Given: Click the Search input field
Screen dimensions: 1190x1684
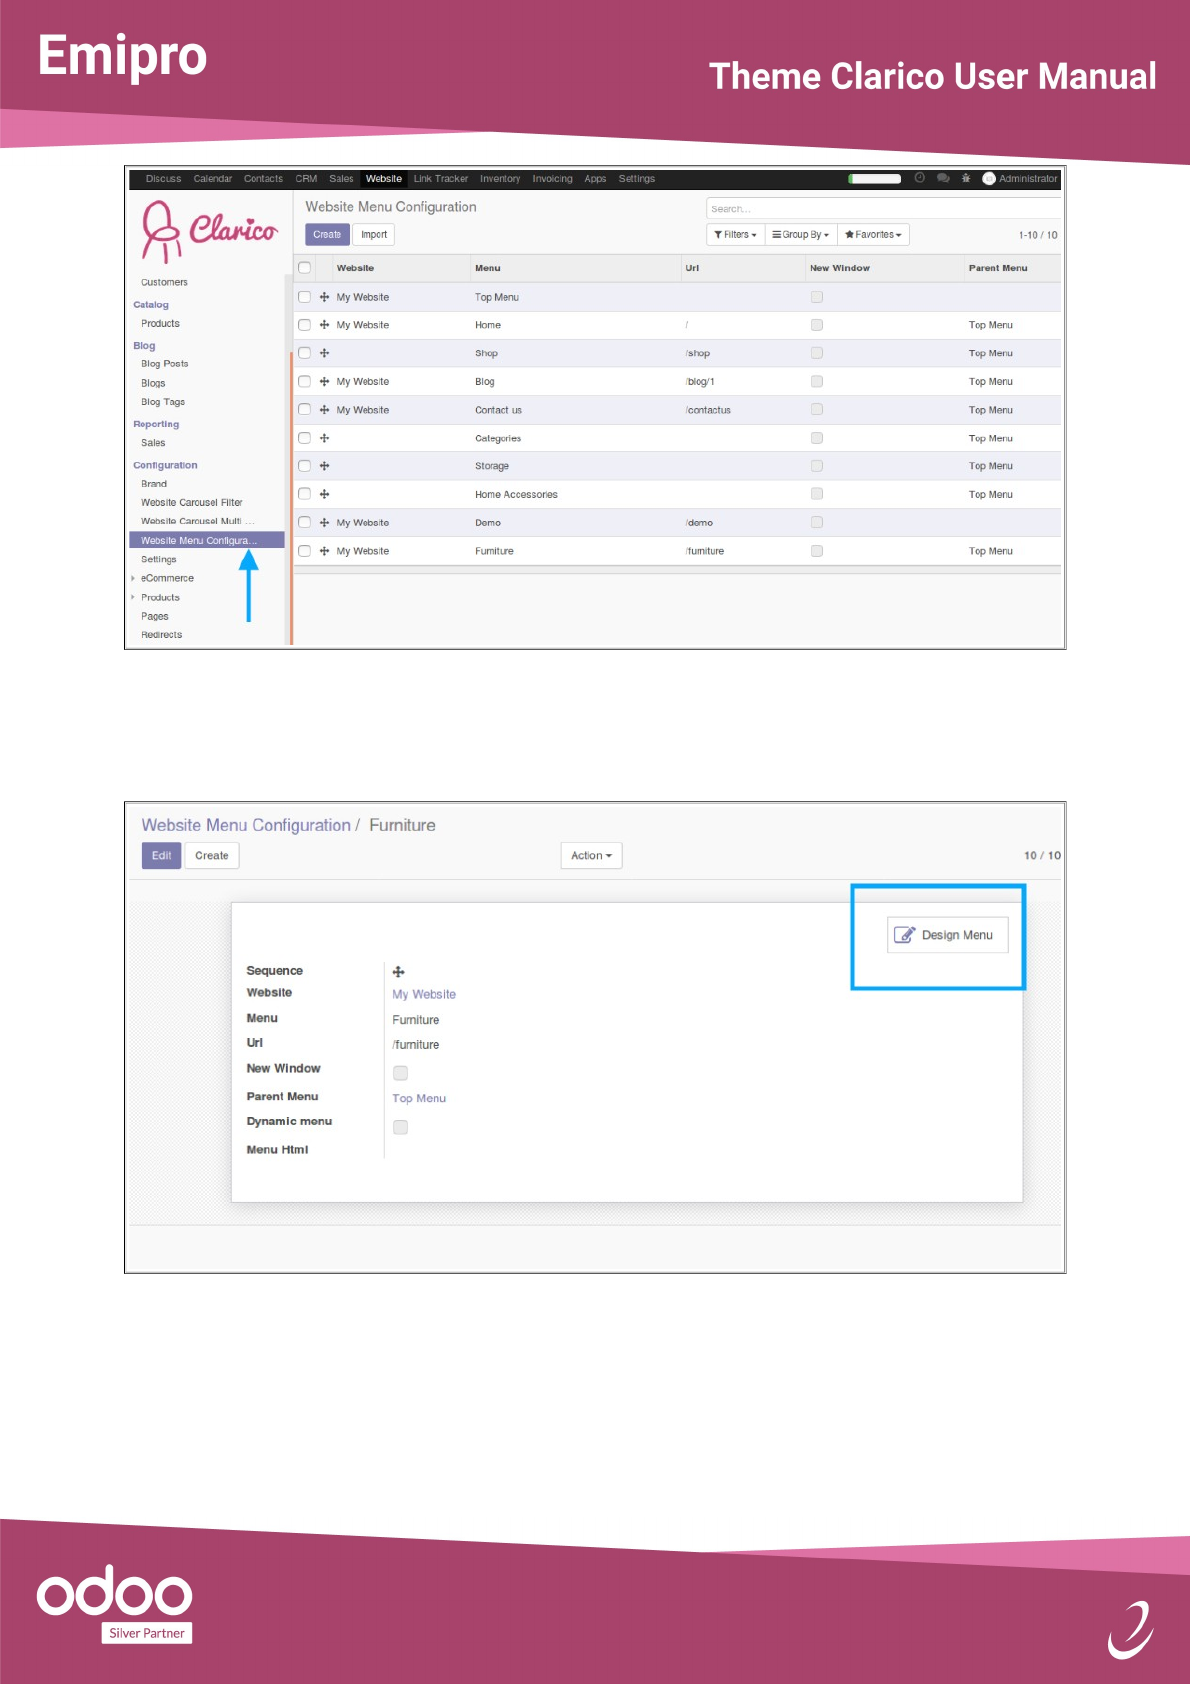Looking at the screenshot, I should point(882,209).
